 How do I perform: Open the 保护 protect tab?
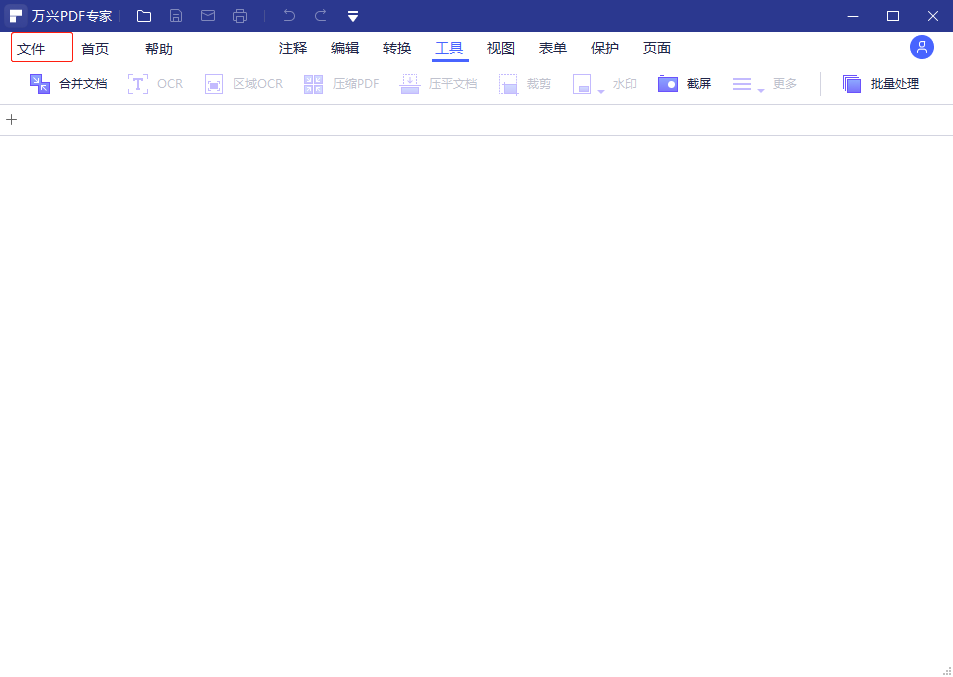coord(605,48)
